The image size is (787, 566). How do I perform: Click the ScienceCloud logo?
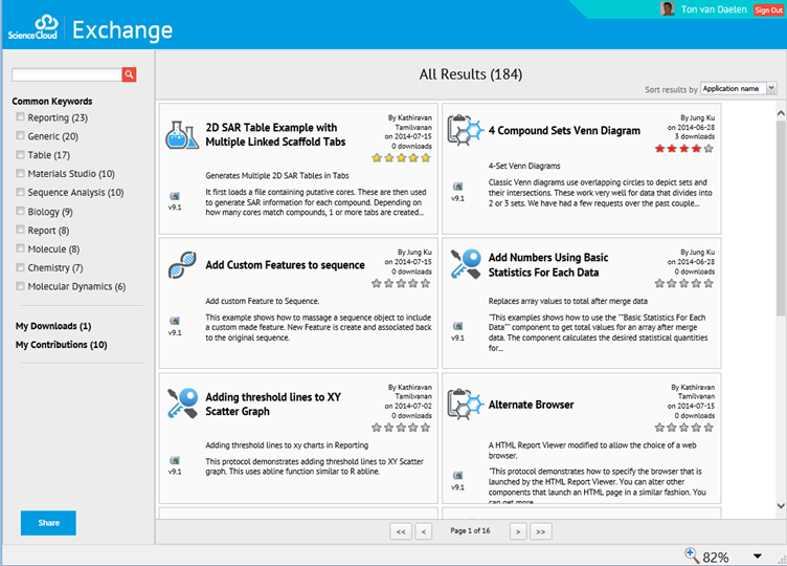34,28
